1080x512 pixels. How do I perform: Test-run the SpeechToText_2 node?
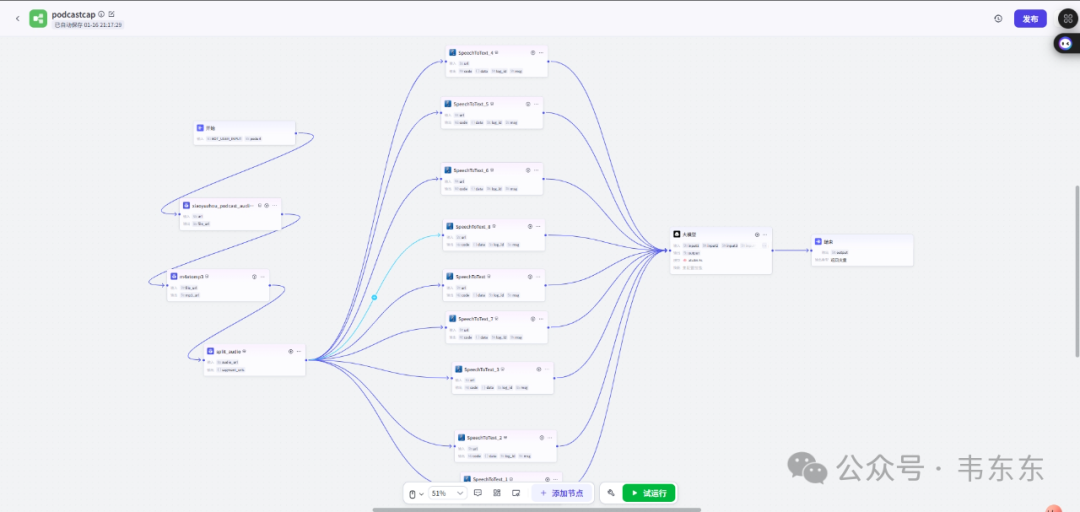coord(541,438)
